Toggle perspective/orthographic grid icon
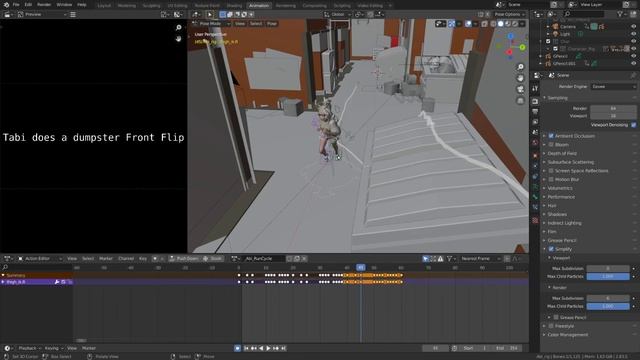The image size is (640, 360). point(520,100)
